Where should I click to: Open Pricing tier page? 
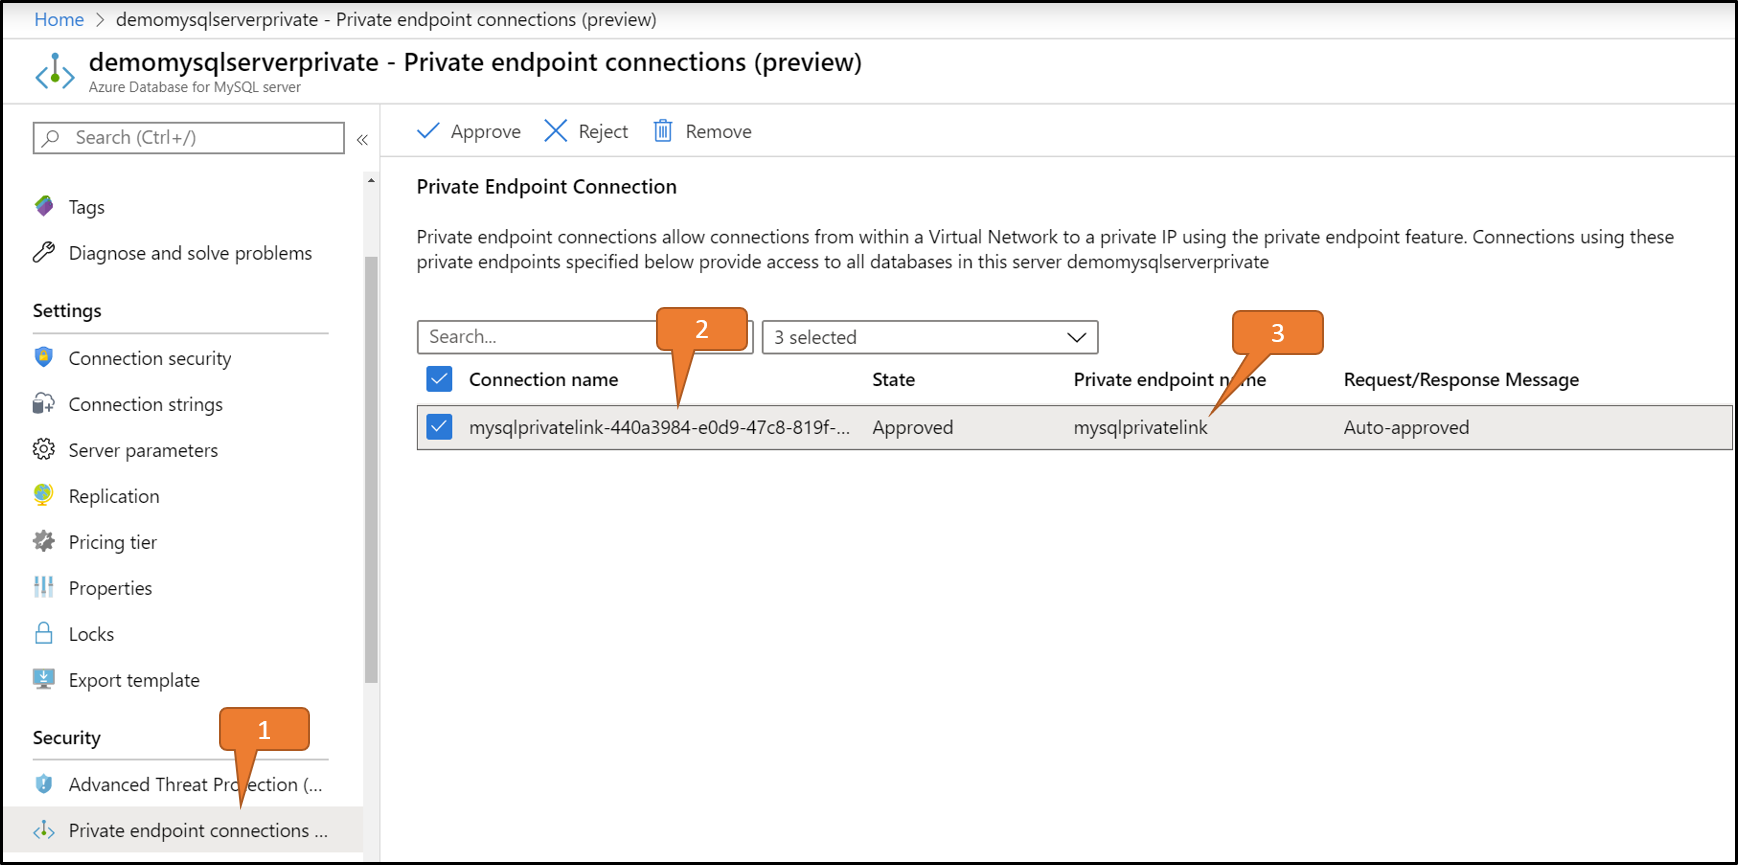click(113, 542)
